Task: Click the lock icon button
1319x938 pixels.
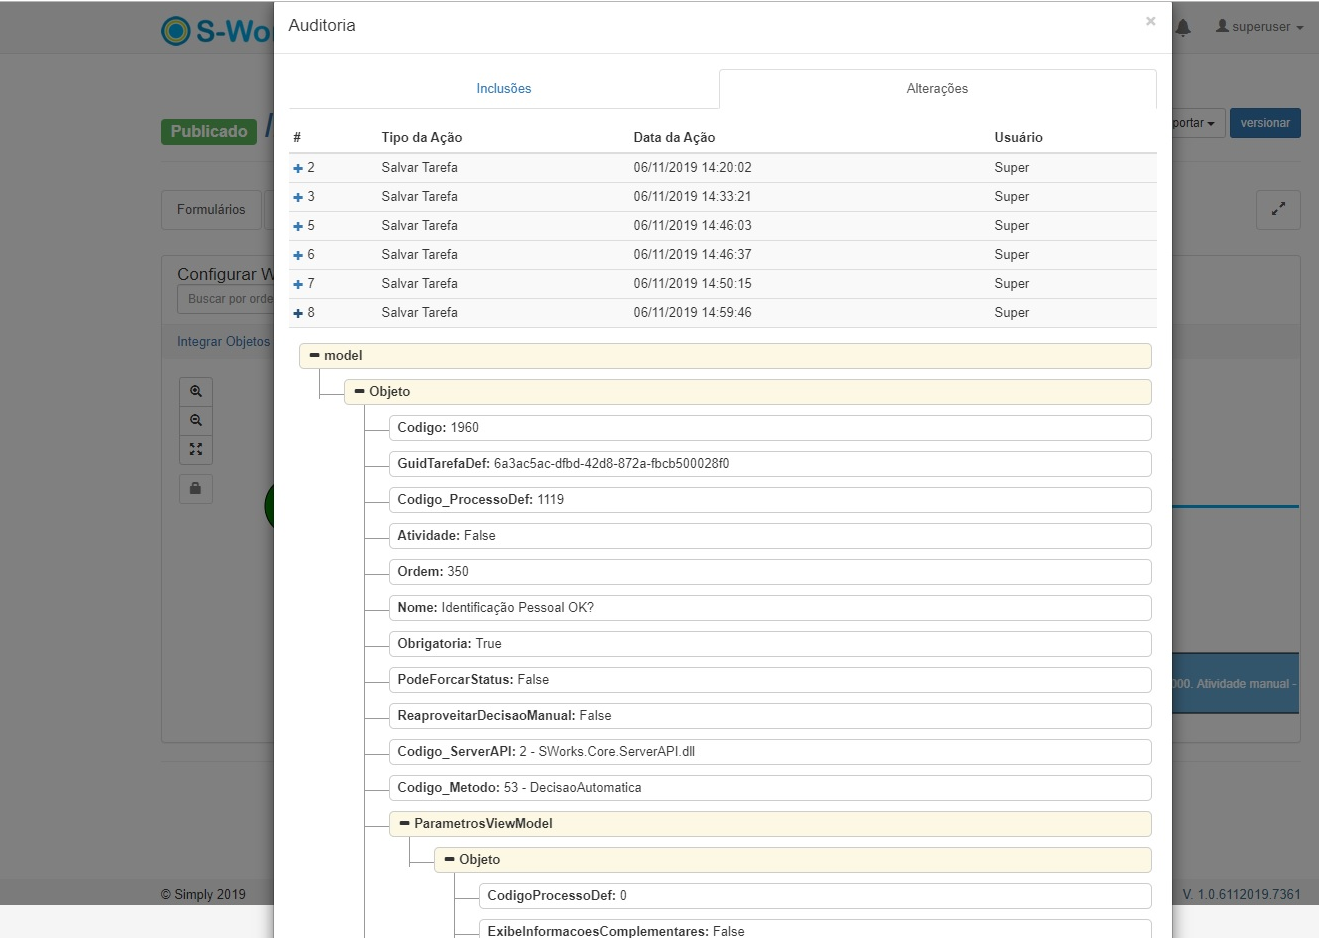Action: 196,488
